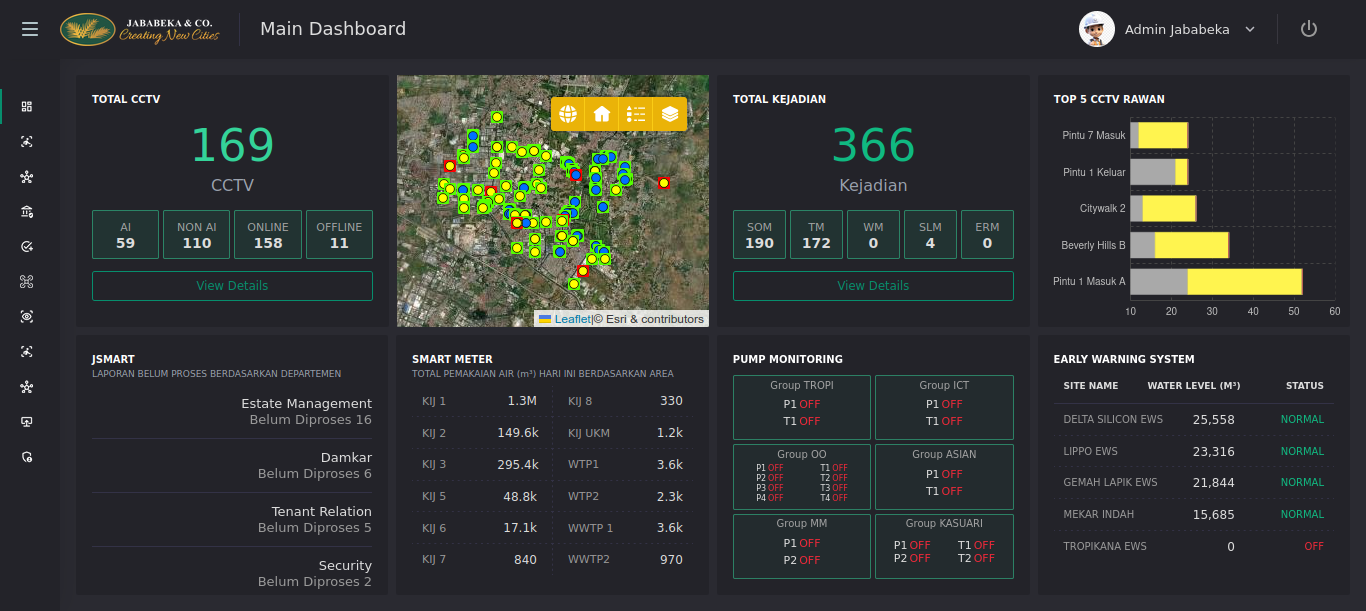
Task: Click the bank building icon in sidebar
Action: tap(27, 211)
